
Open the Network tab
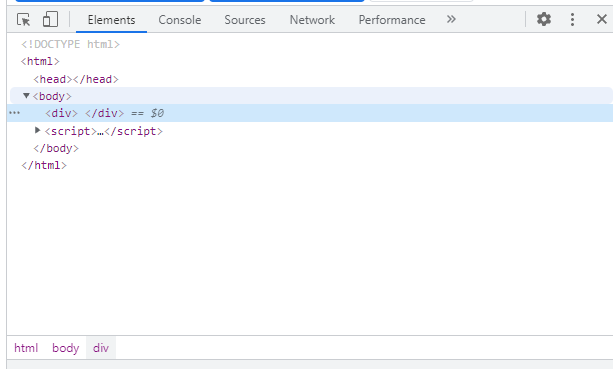click(x=312, y=20)
